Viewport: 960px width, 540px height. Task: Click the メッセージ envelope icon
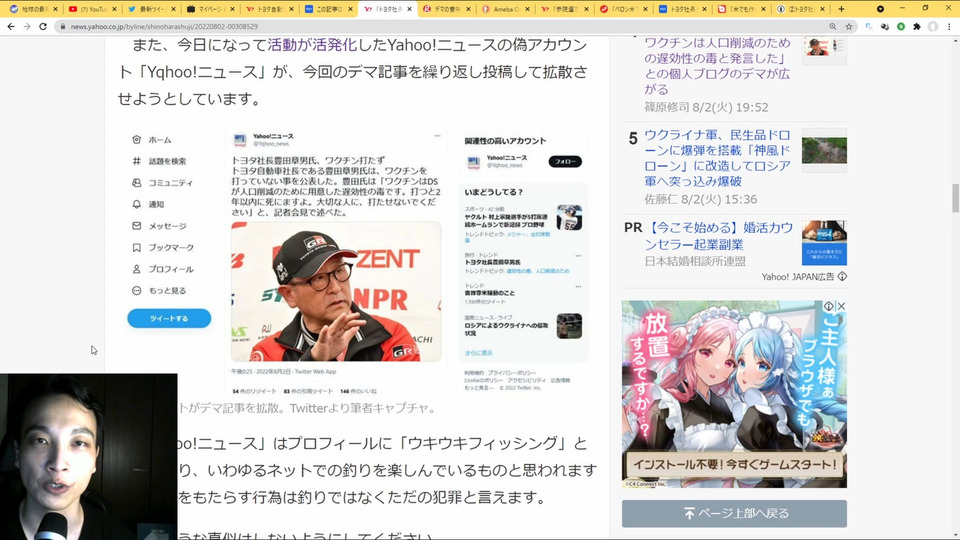[x=137, y=226]
